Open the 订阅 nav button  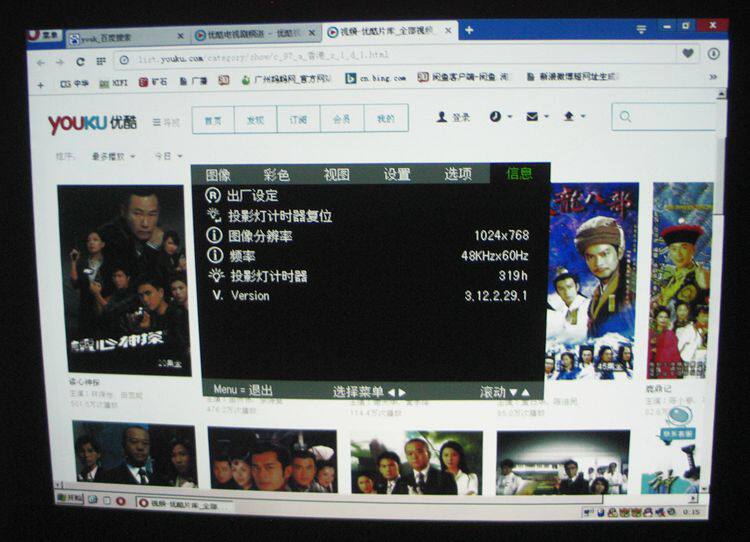(x=298, y=119)
